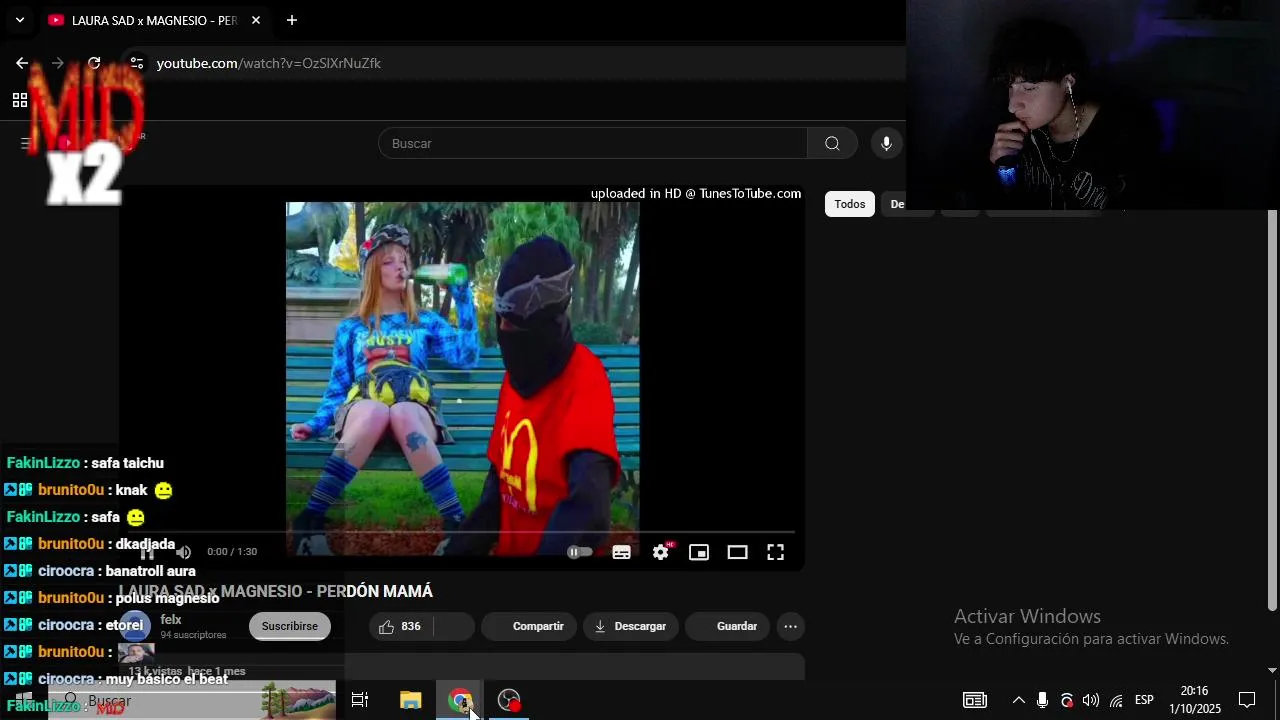Start voice search with the microphone icon
Viewport: 1280px width, 720px height.
[x=886, y=143]
